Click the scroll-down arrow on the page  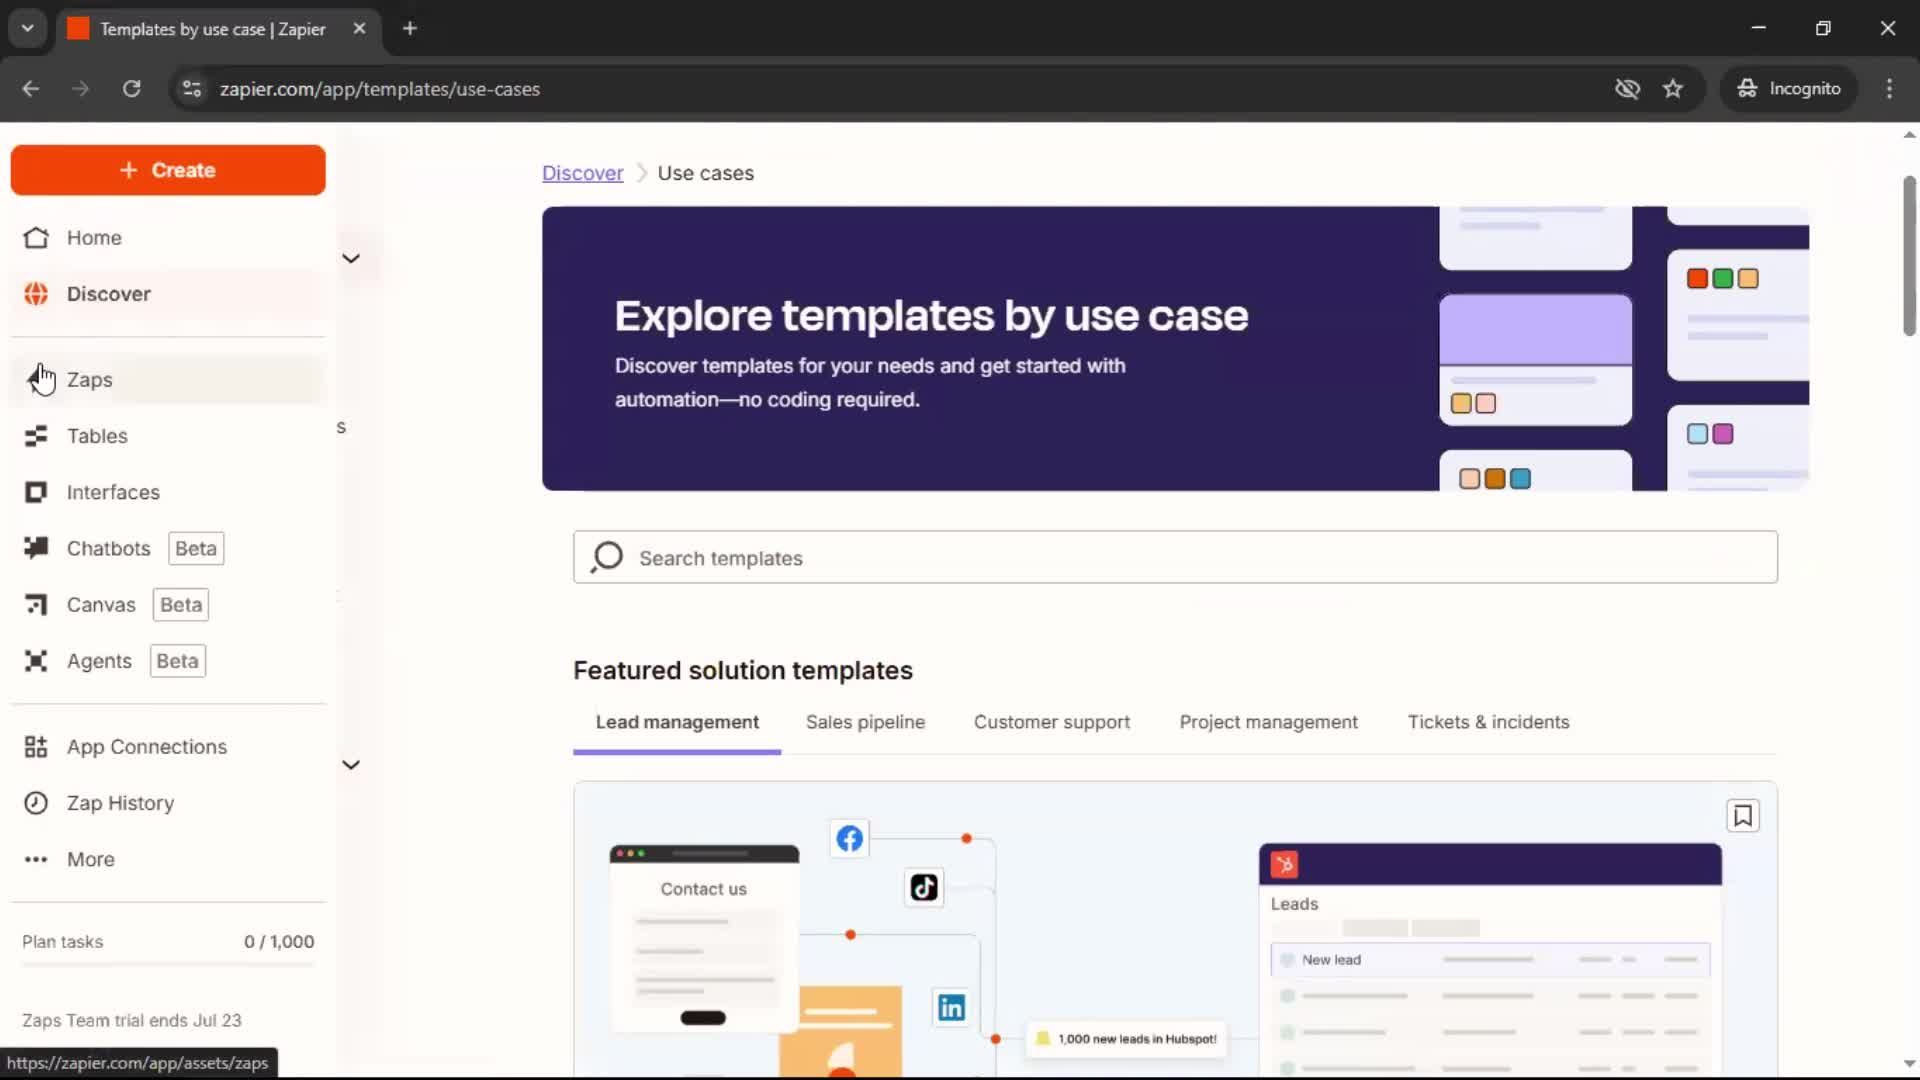1909,1064
